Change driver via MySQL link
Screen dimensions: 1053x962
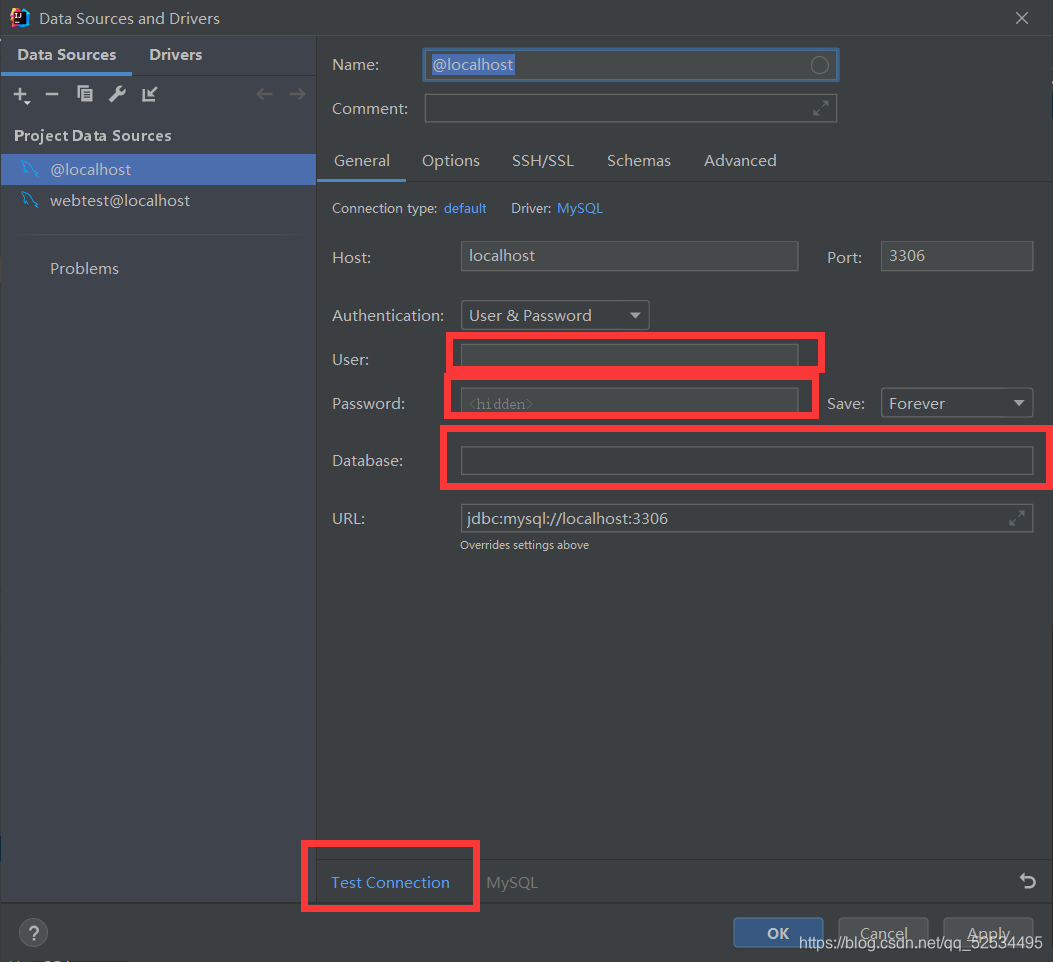[x=580, y=208]
